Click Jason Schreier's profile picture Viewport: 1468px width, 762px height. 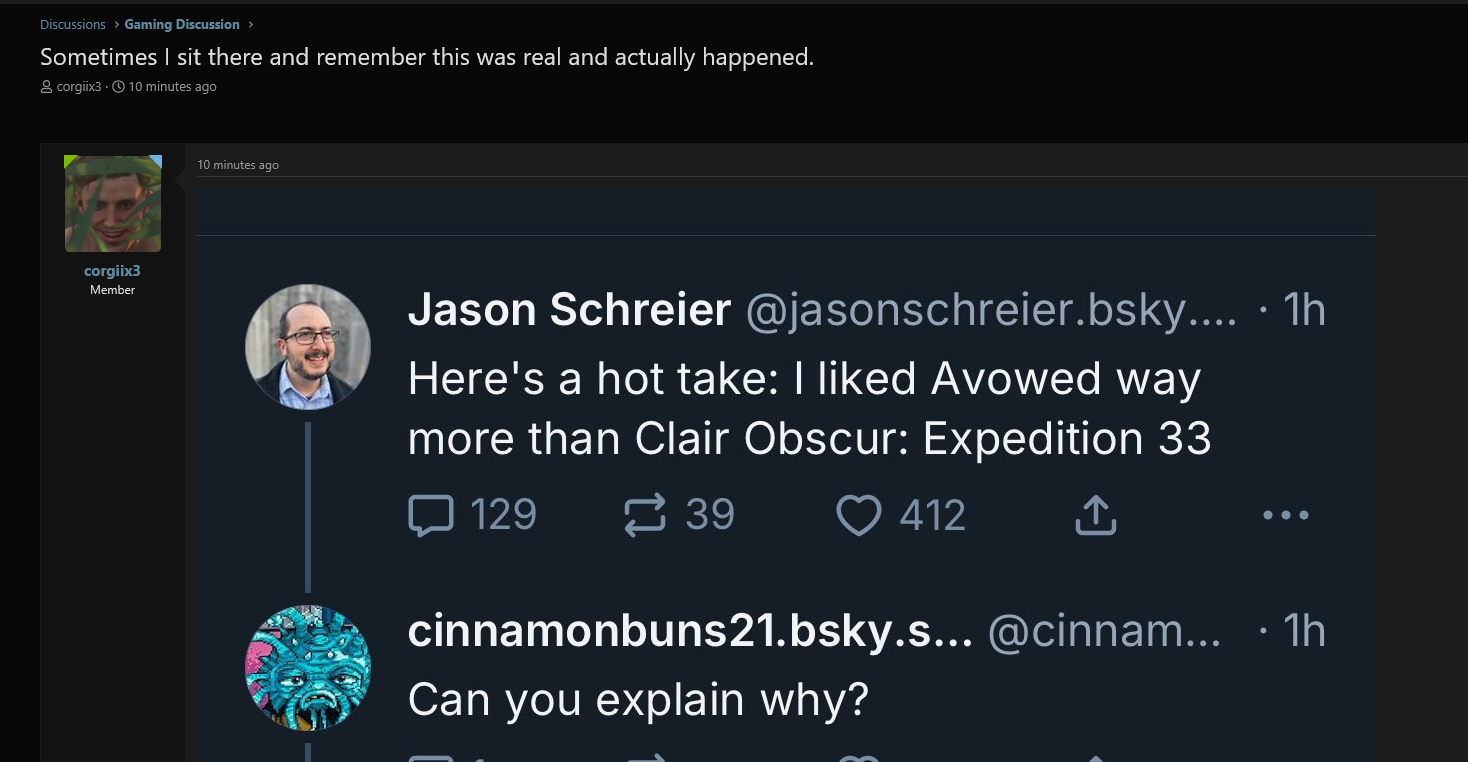[x=308, y=347]
